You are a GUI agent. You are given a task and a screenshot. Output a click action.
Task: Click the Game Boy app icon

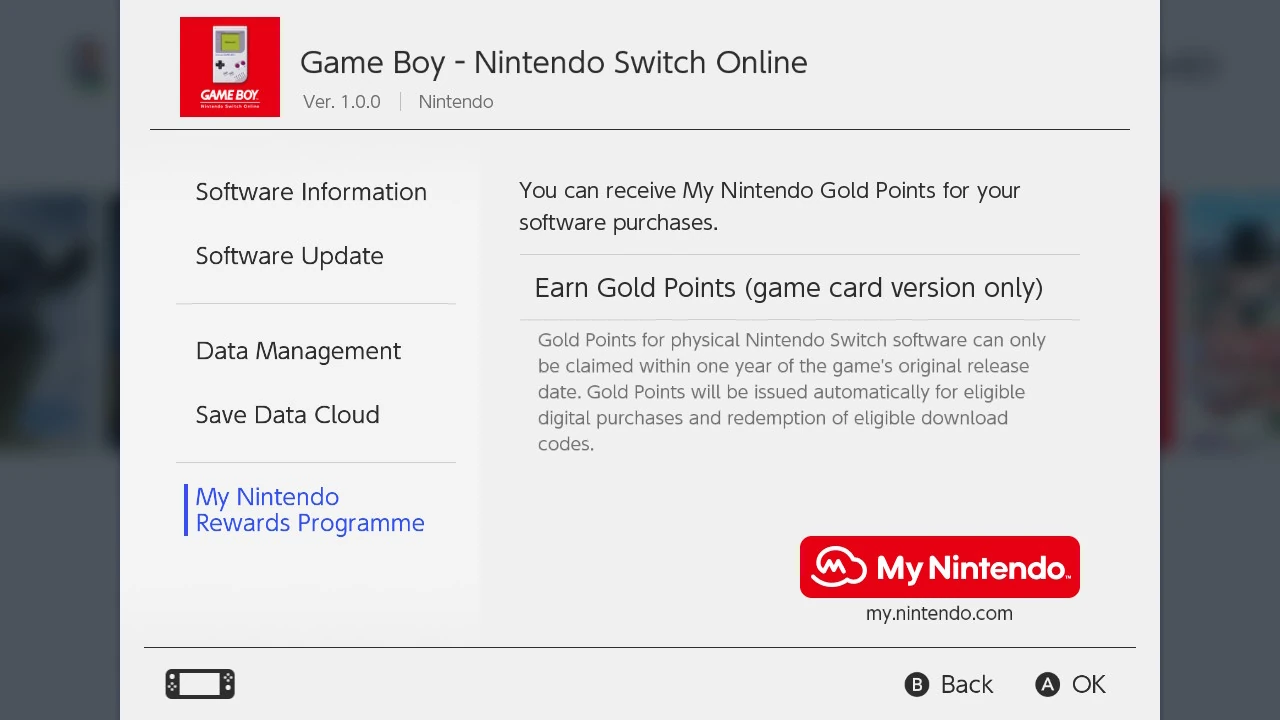coord(230,67)
